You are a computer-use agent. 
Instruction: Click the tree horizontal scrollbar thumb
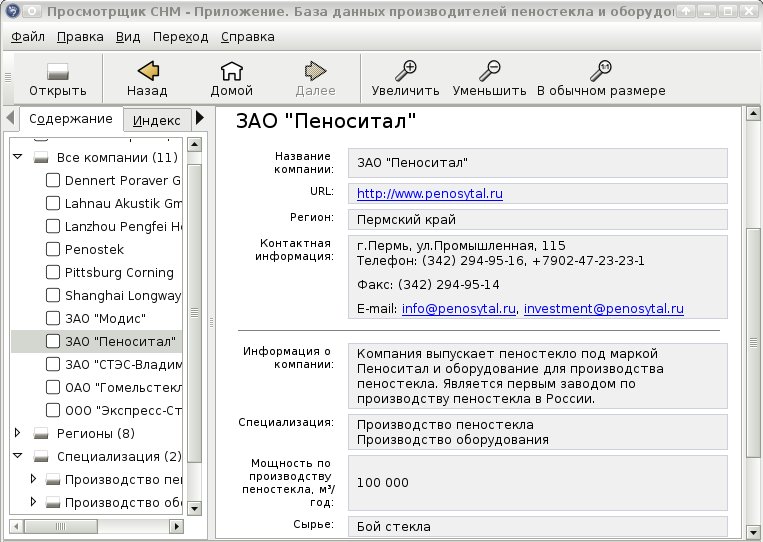click(x=60, y=526)
